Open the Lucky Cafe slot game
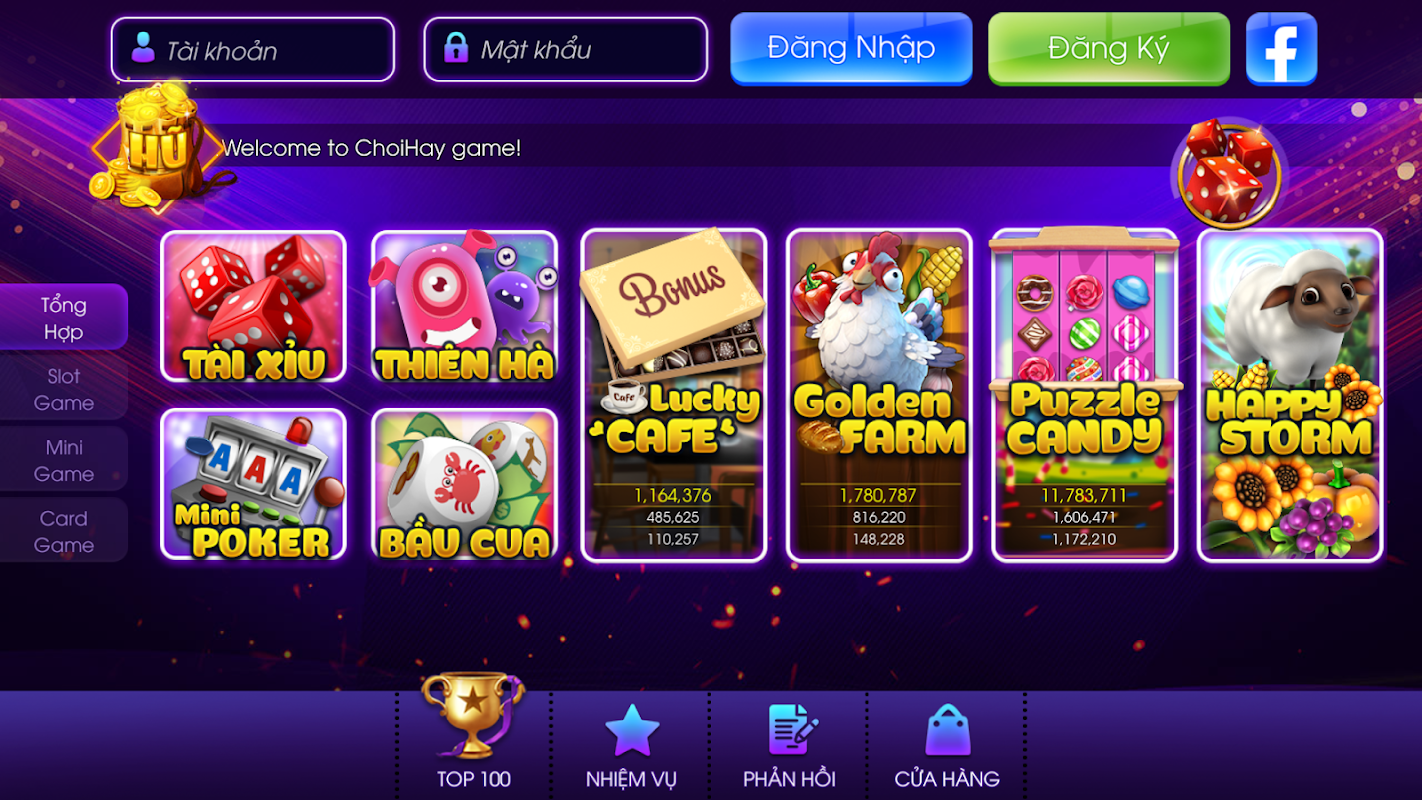 (673, 396)
